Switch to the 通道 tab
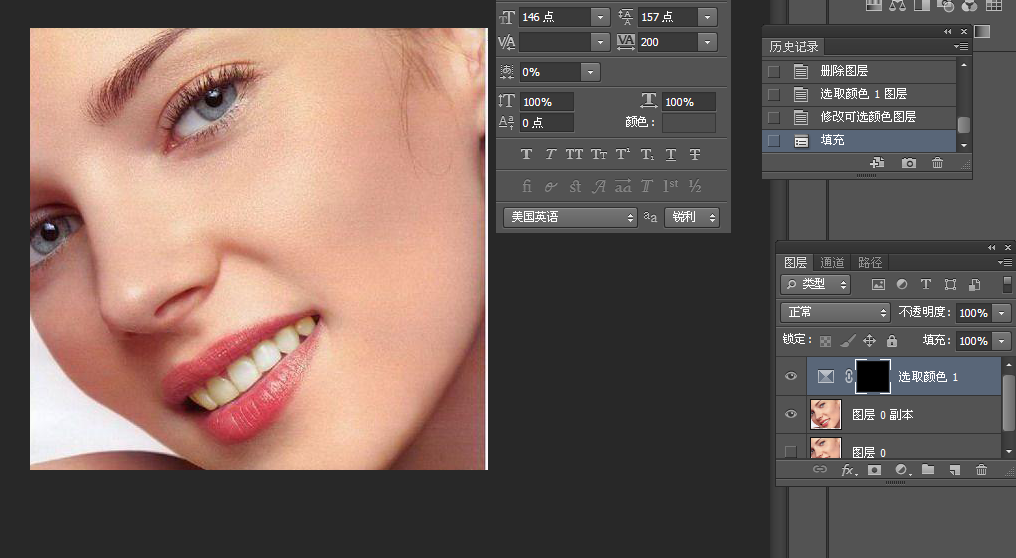This screenshot has width=1016, height=558. pos(832,263)
